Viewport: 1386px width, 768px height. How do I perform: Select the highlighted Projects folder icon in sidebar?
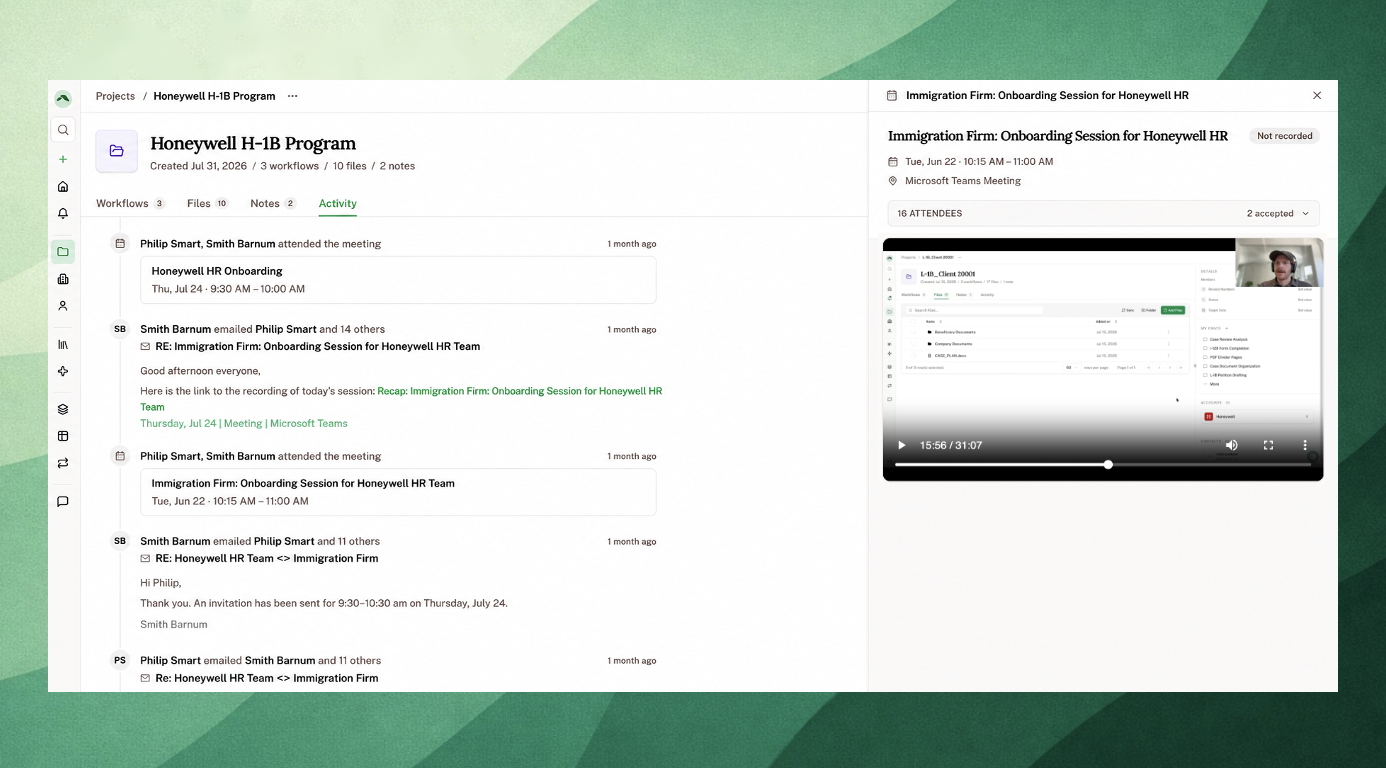click(x=63, y=251)
